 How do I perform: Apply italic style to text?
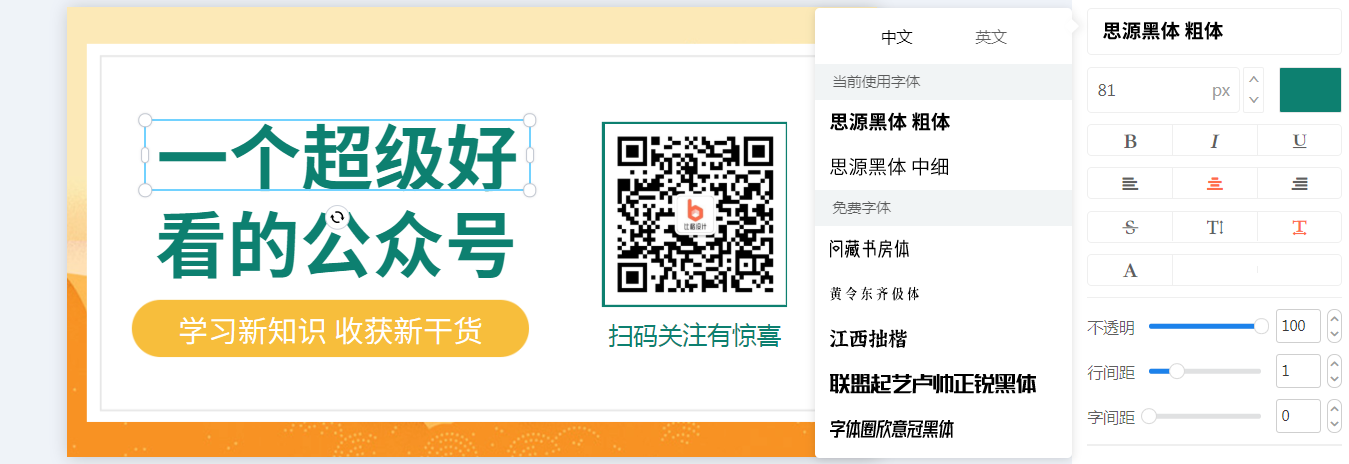[x=1214, y=141]
